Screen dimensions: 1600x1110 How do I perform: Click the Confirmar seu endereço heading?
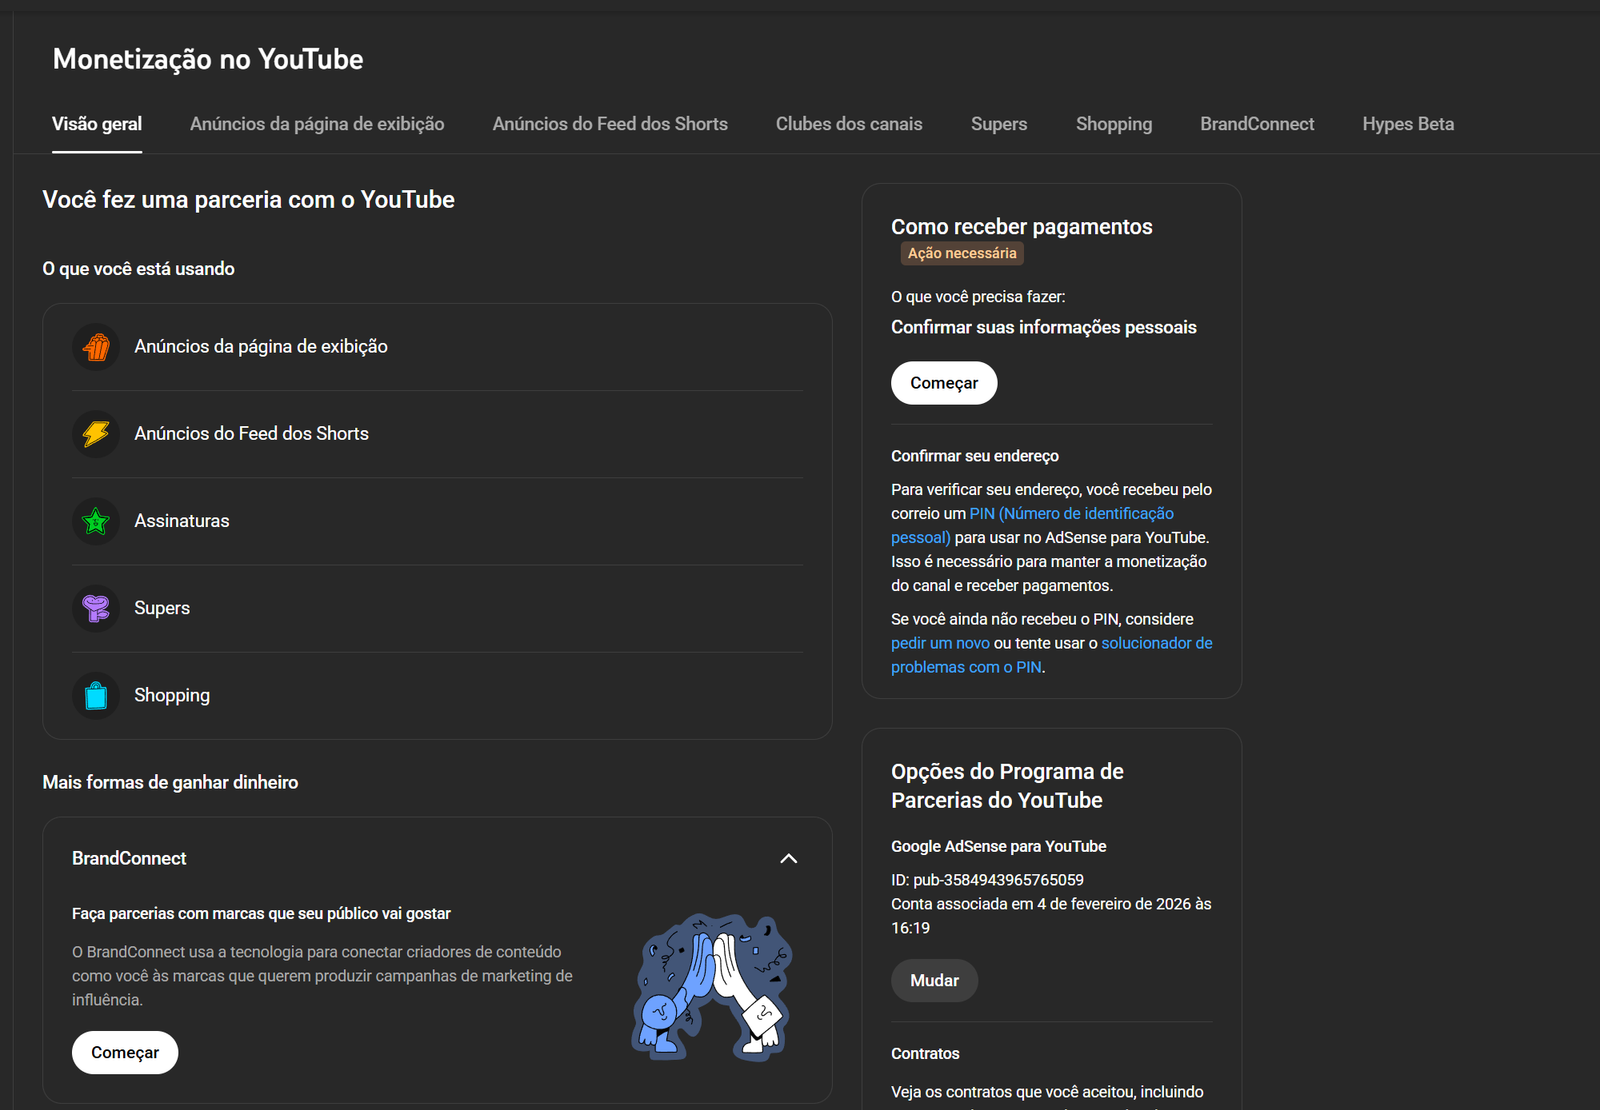coord(975,456)
